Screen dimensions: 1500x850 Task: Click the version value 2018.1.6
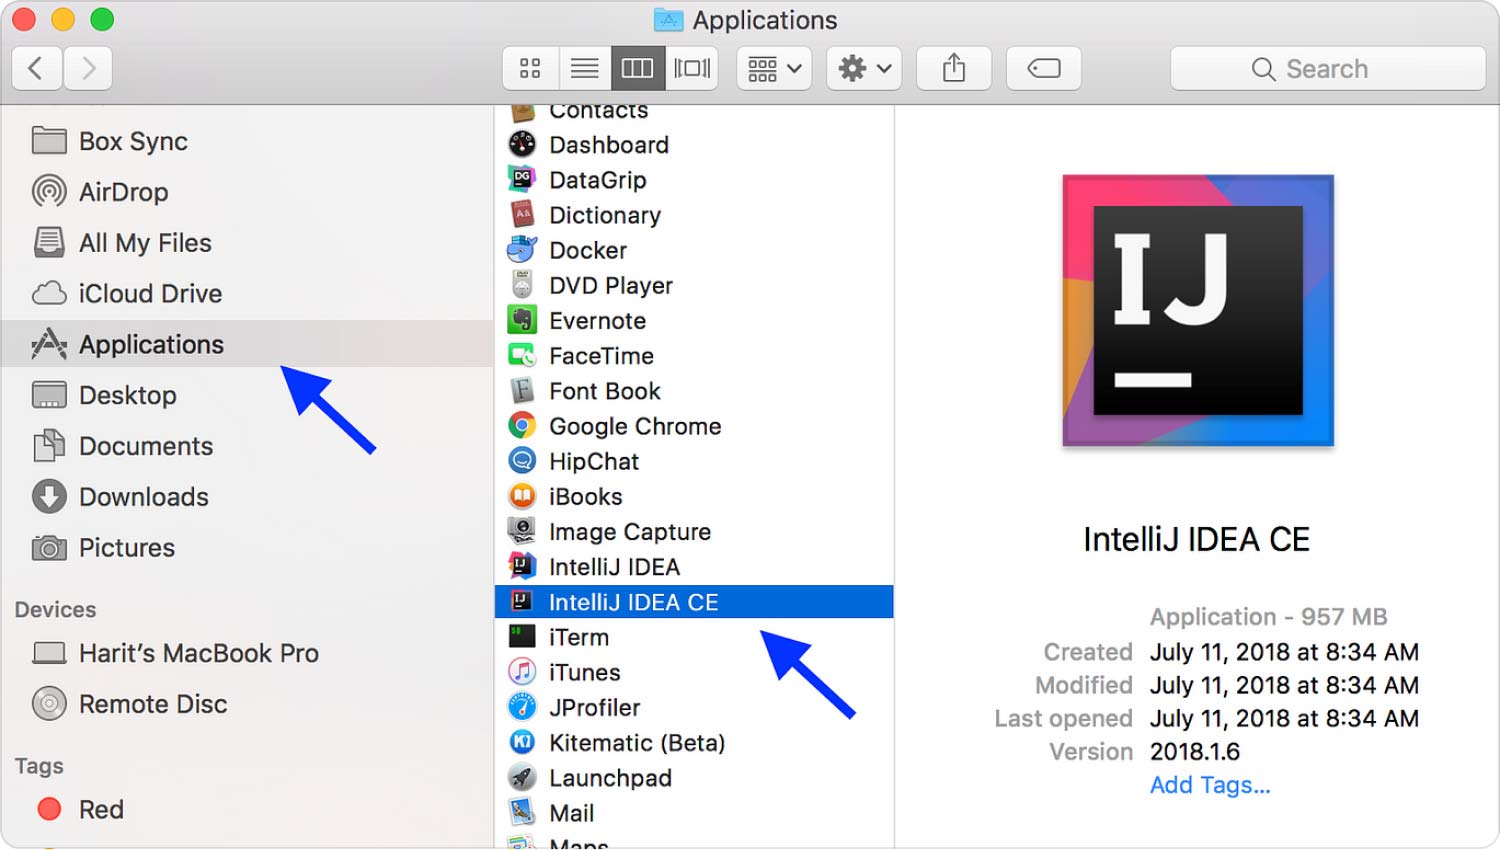pyautogui.click(x=1195, y=752)
